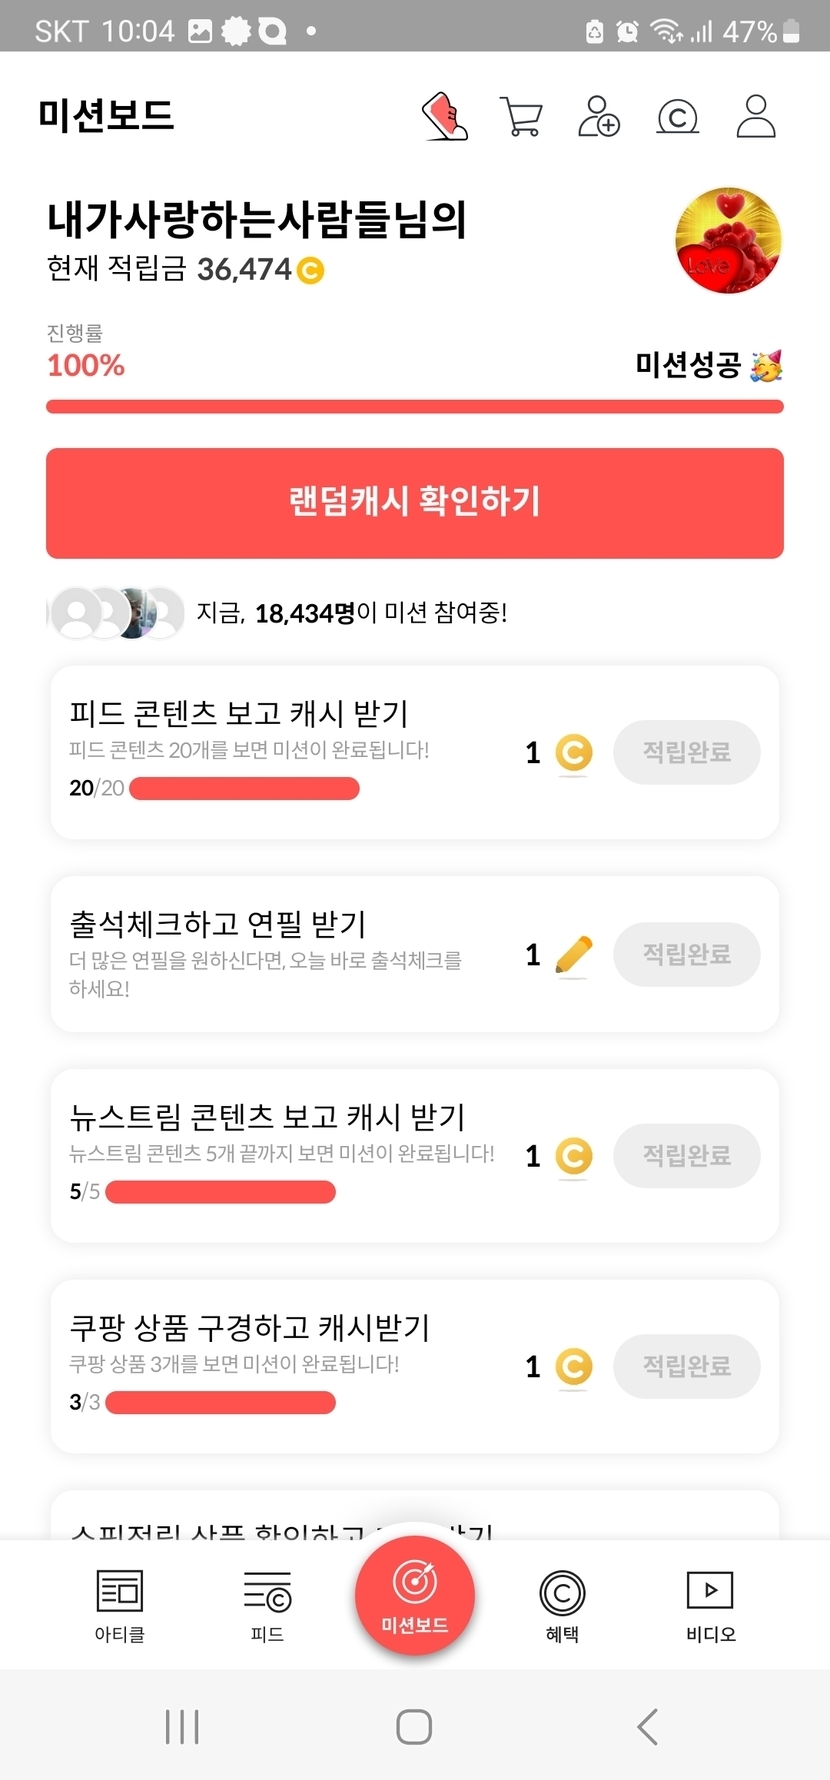Viewport: 830px width, 1780px height.
Task: Select the 미션보드 center tab
Action: click(x=415, y=1595)
